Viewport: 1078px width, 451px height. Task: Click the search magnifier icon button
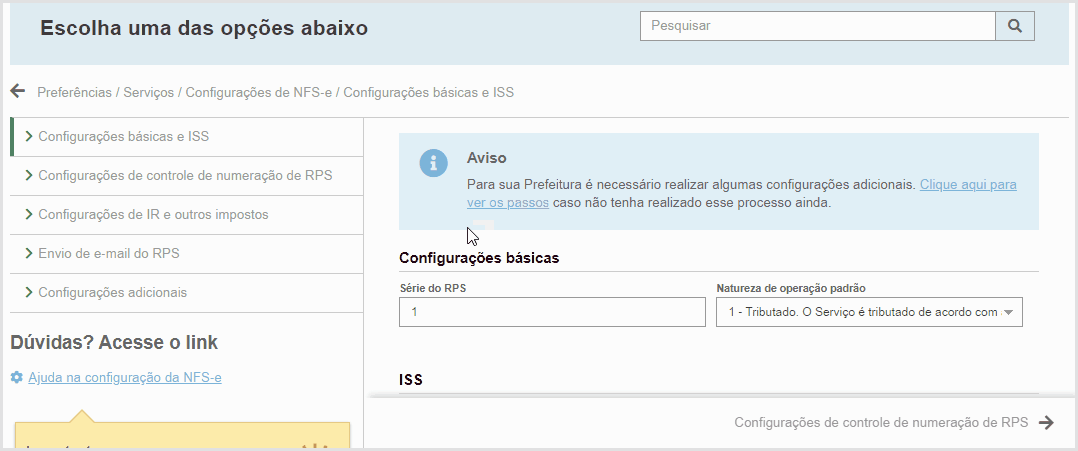pyautogui.click(x=1015, y=26)
